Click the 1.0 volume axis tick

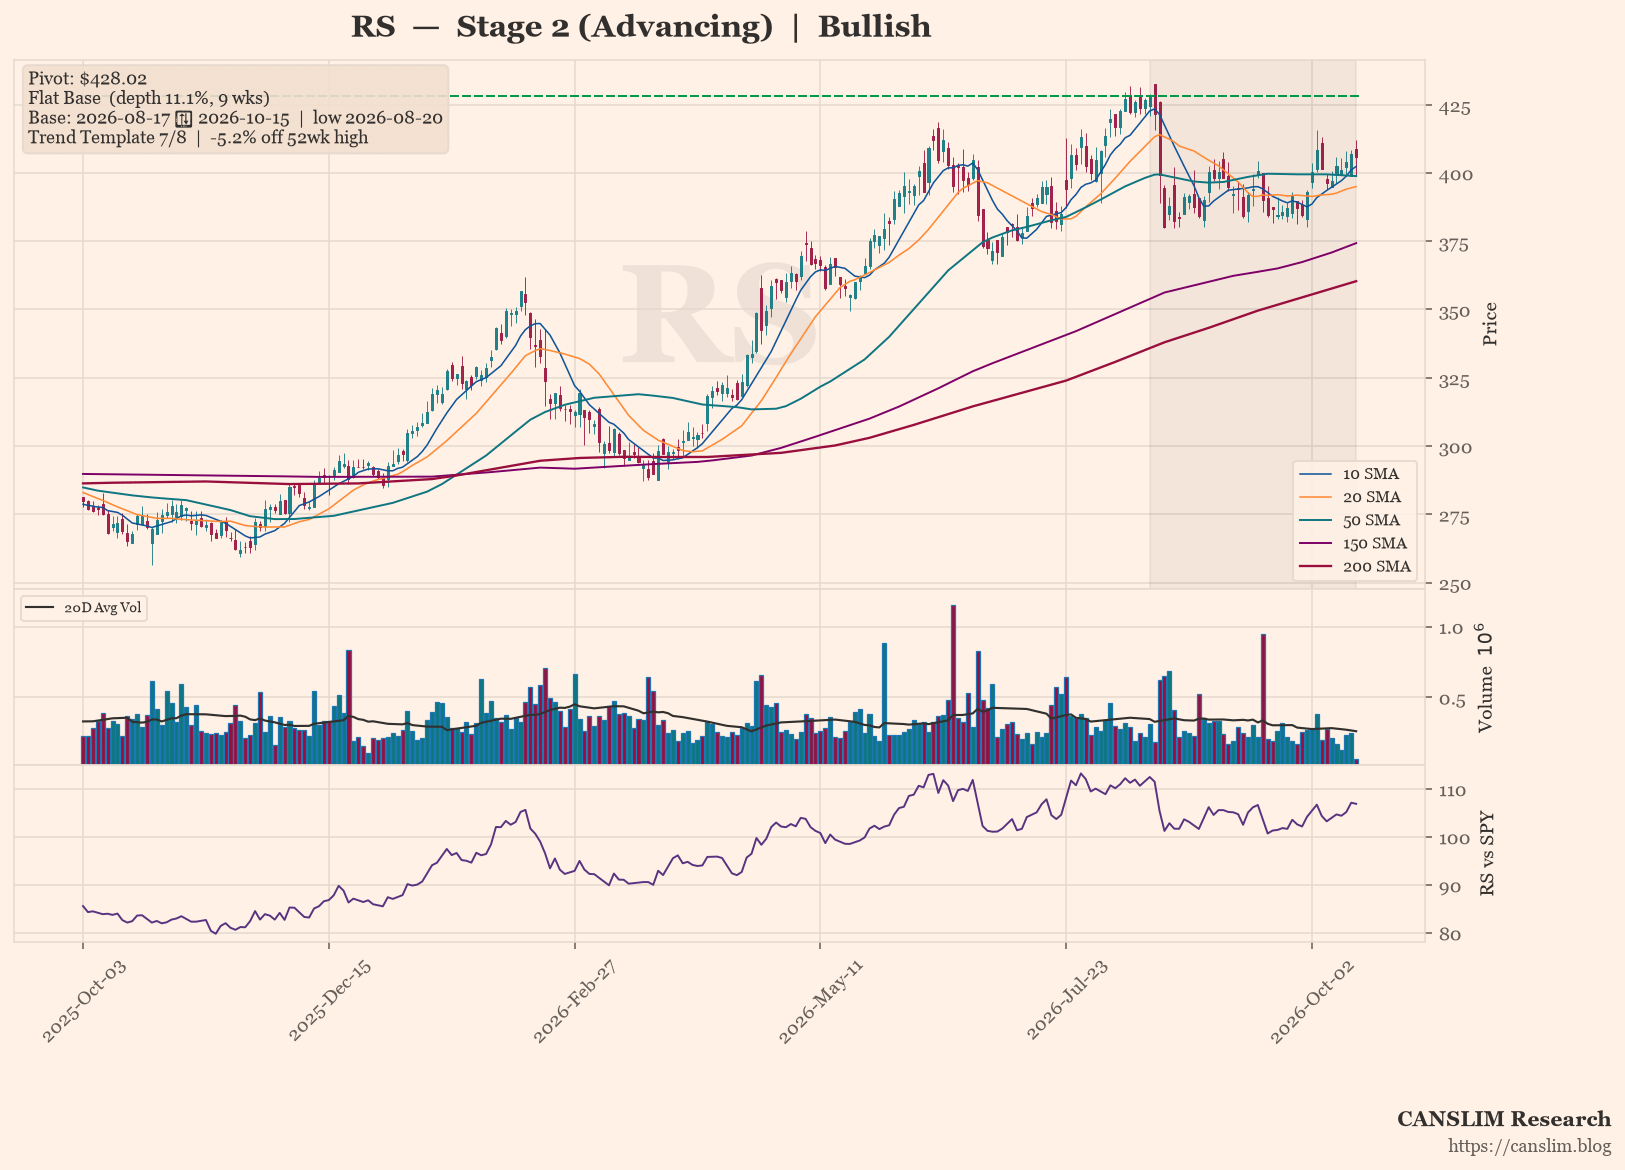[x=1450, y=629]
